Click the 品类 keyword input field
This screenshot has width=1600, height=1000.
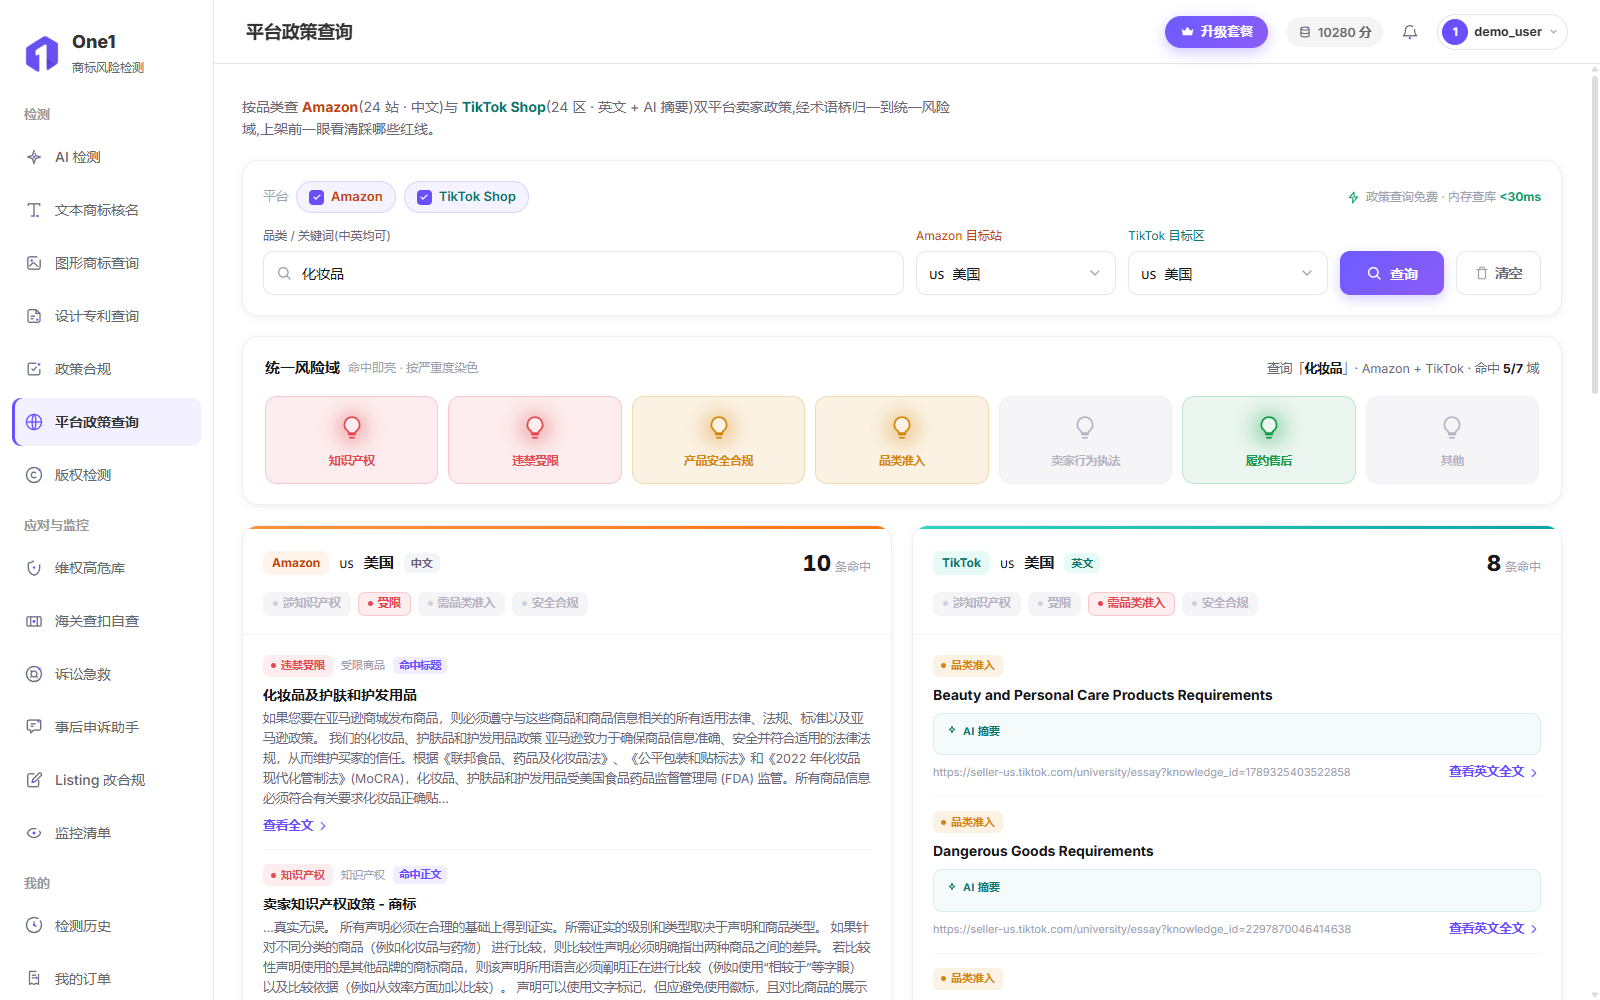(x=583, y=273)
